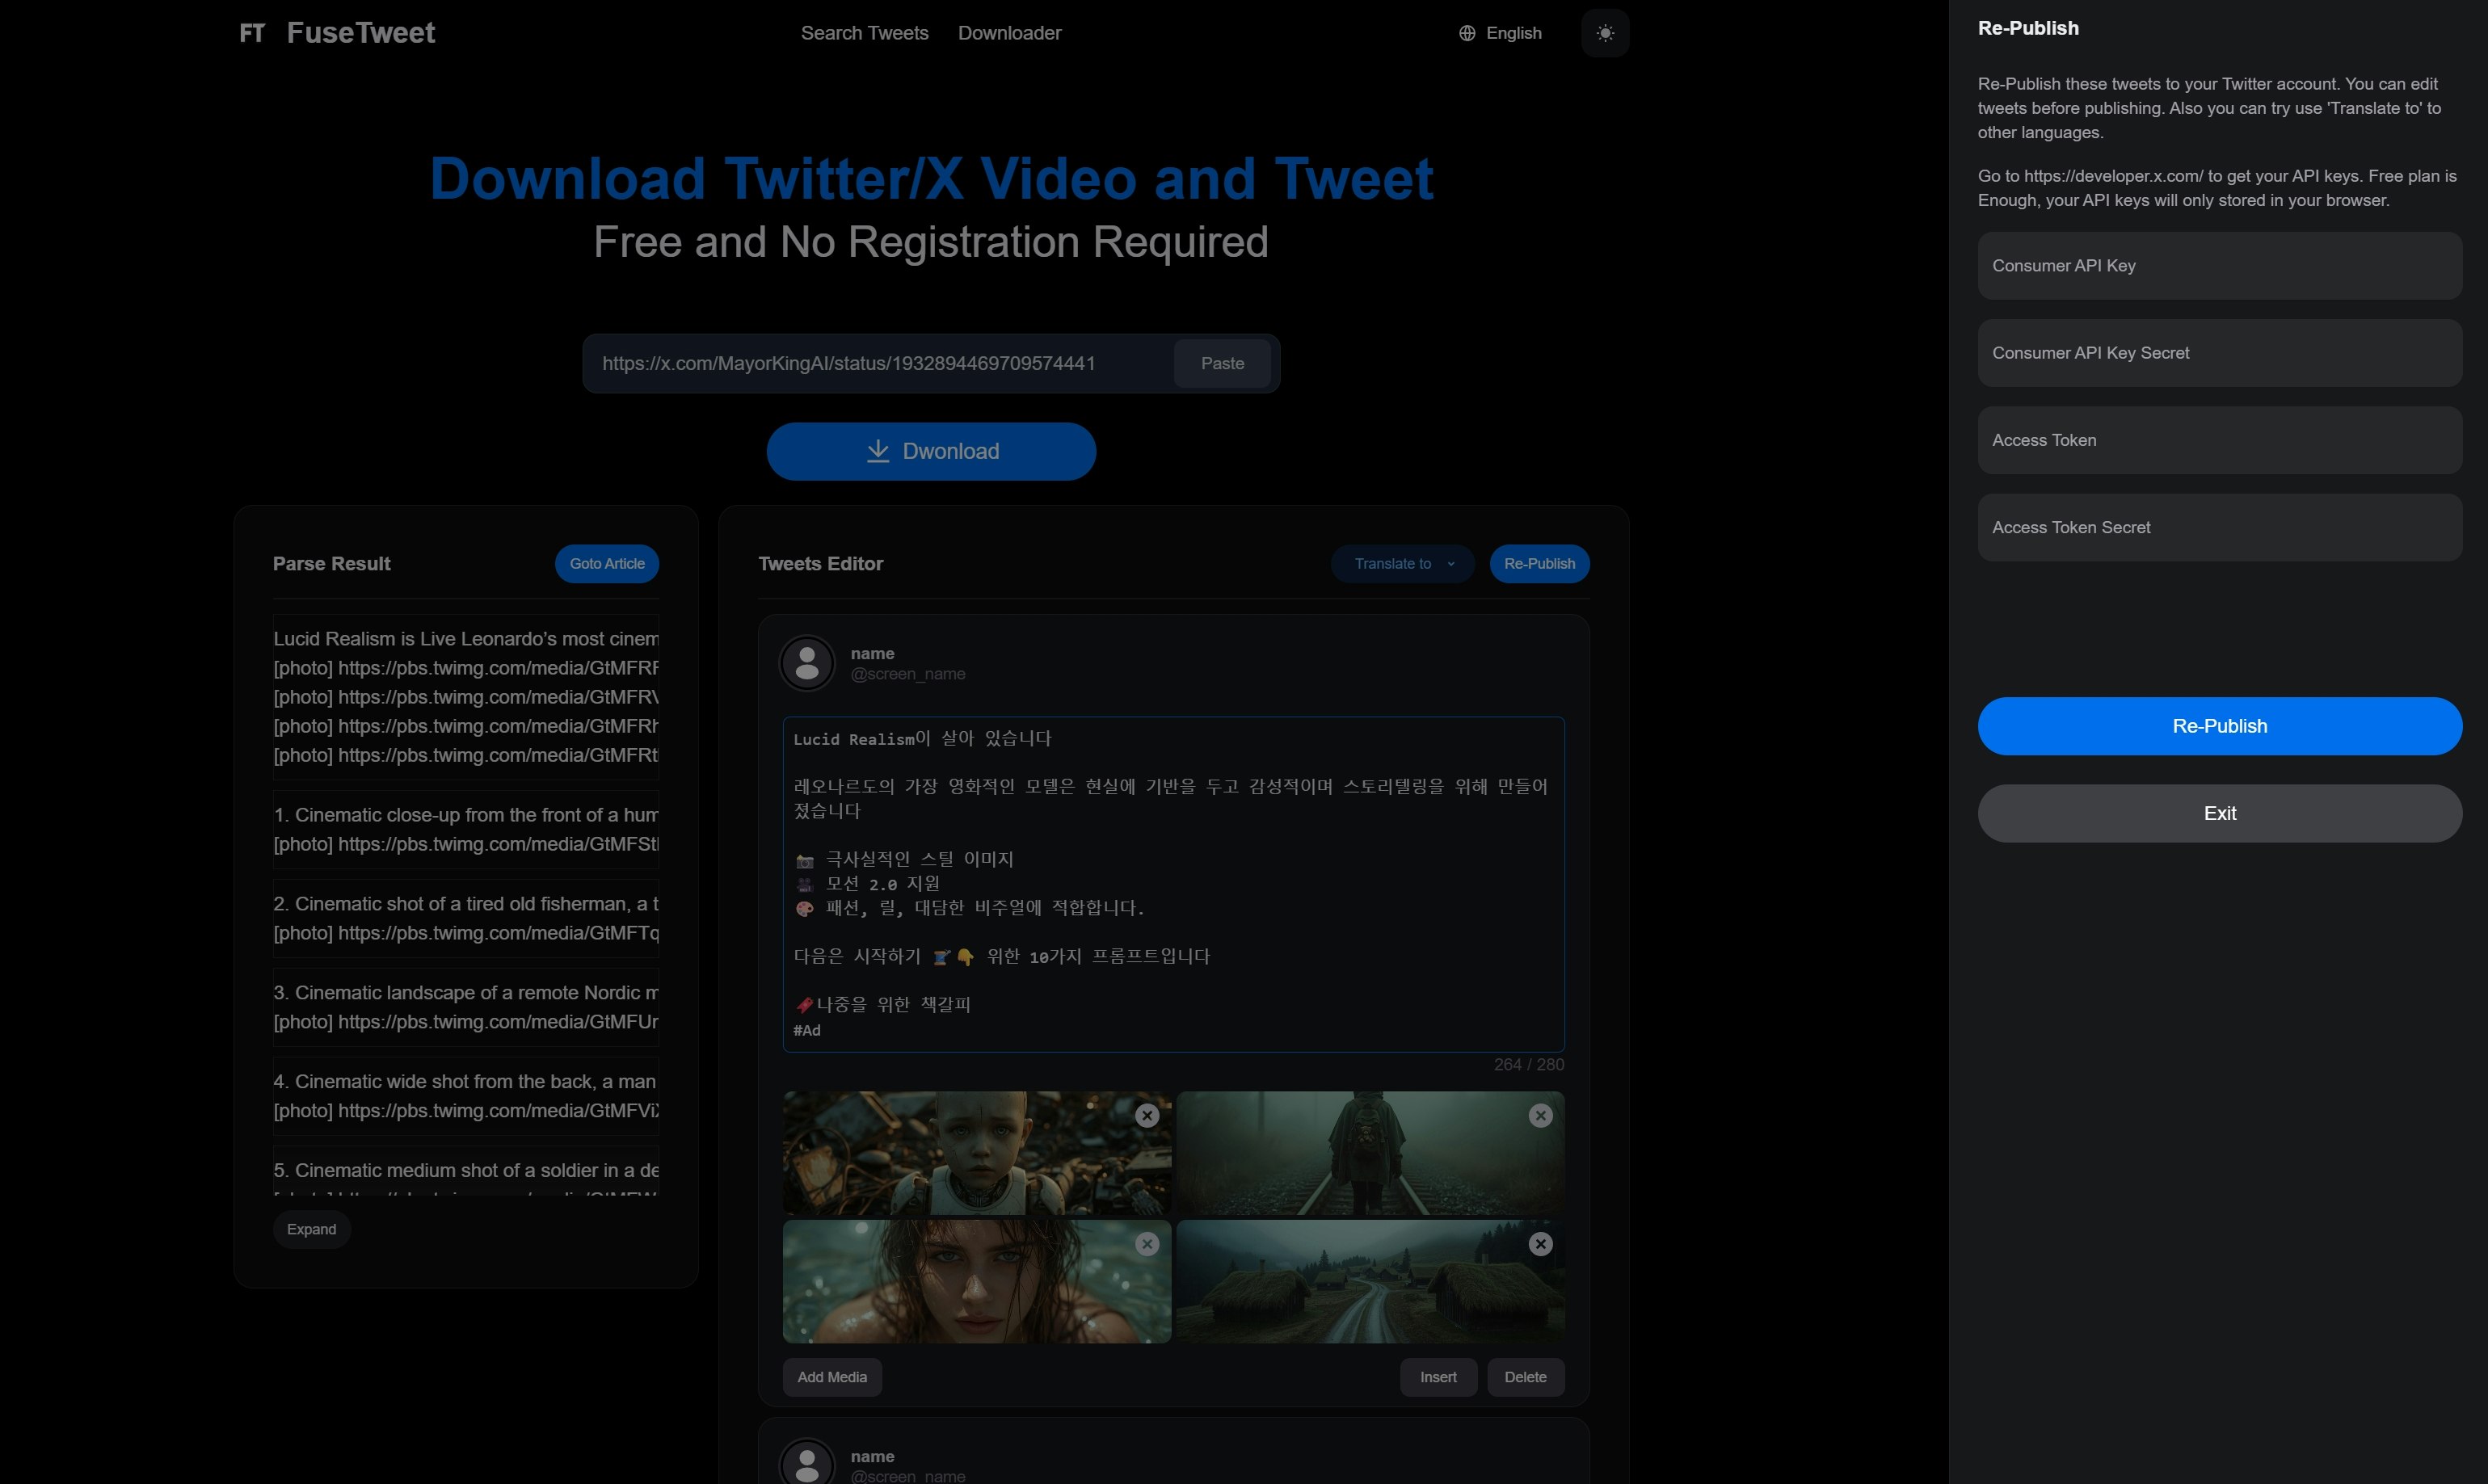Click the '264 / 280' character counter
Screen dimensions: 2488x1484
1529,1065
